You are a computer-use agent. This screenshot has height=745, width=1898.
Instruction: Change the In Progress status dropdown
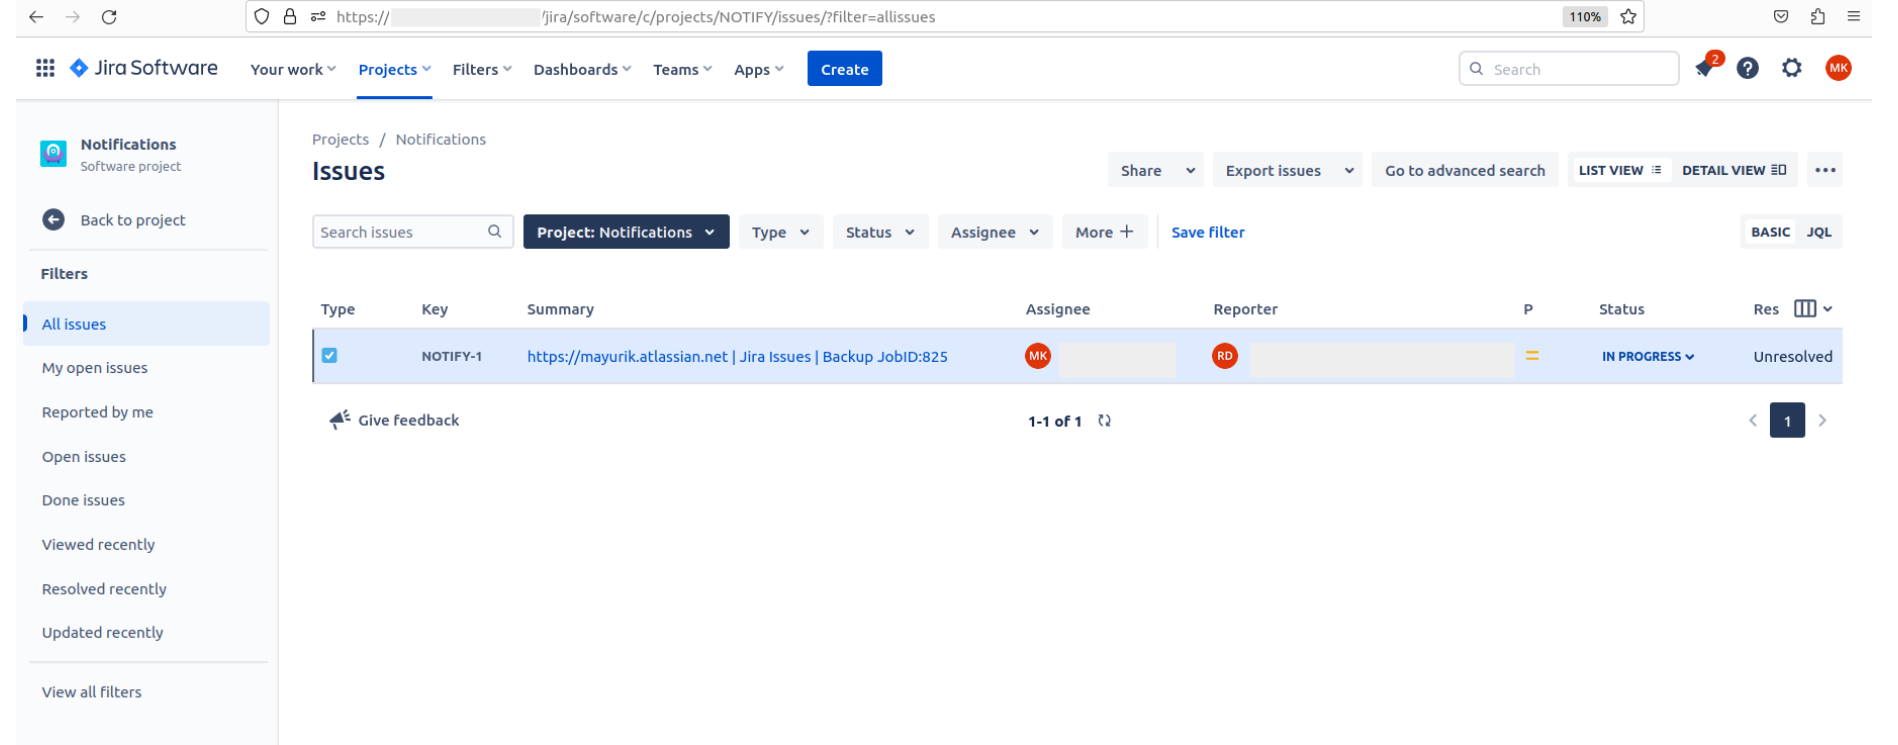[x=1647, y=356]
